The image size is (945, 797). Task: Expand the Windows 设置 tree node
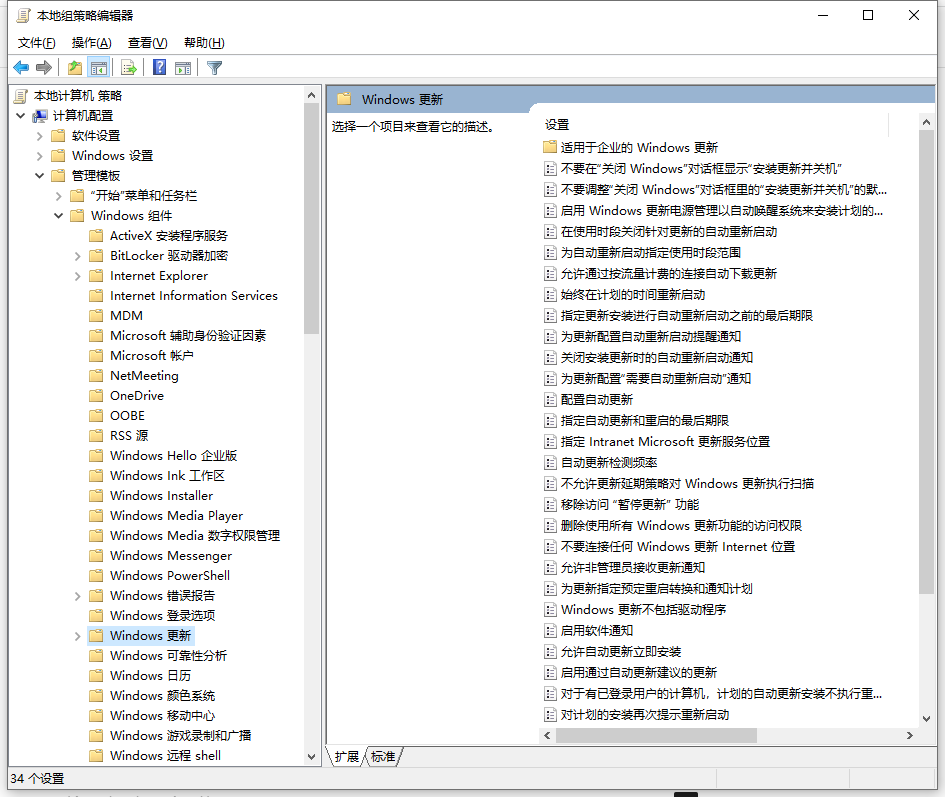coord(39,156)
